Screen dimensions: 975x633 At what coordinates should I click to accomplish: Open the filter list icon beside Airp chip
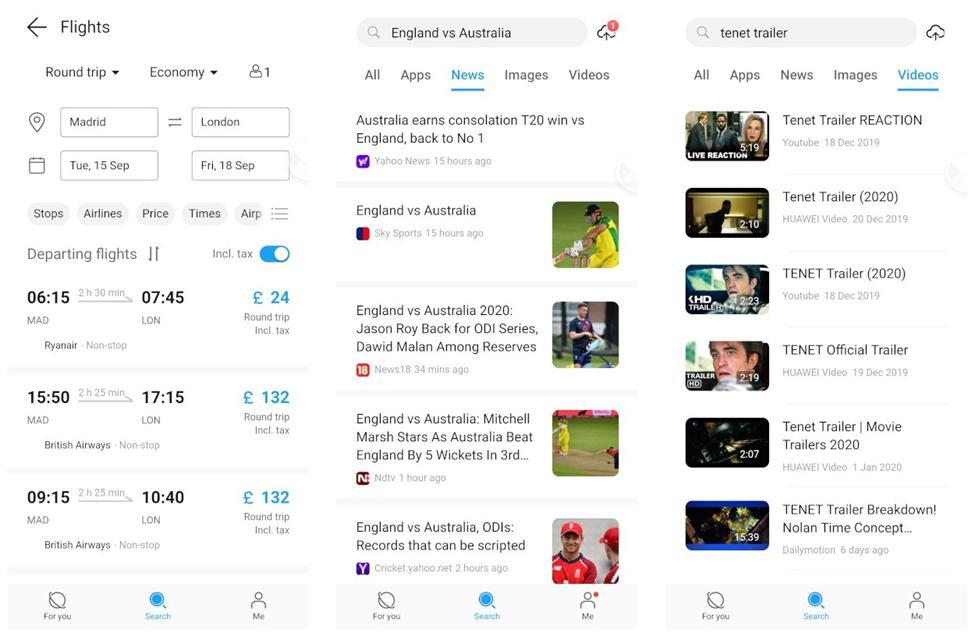(279, 214)
